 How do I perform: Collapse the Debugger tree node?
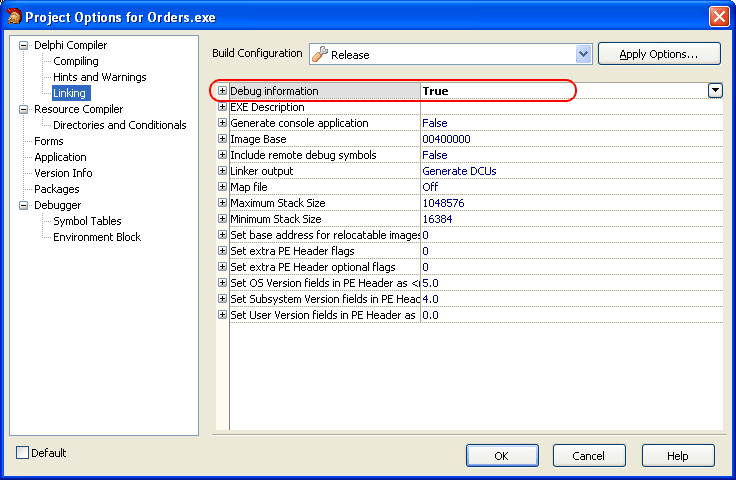click(25, 205)
